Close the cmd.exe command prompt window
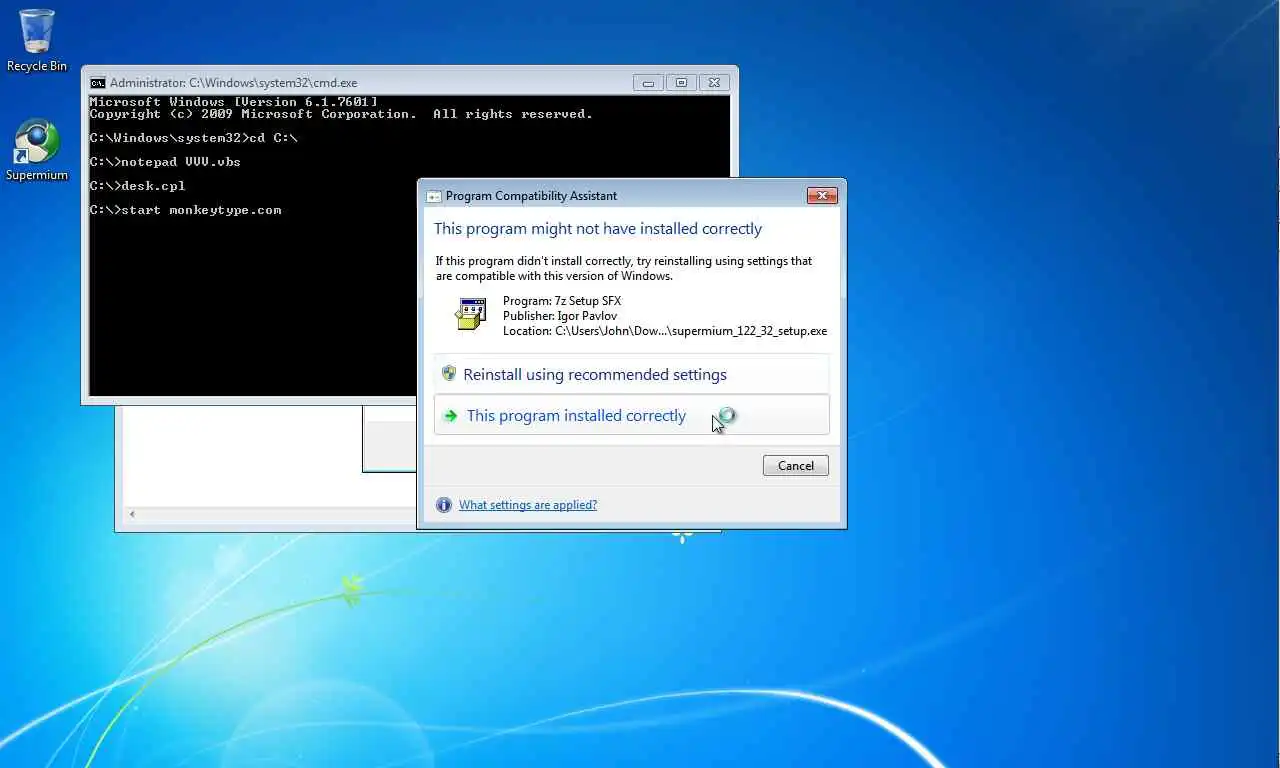This screenshot has height=768, width=1280. pos(714,83)
